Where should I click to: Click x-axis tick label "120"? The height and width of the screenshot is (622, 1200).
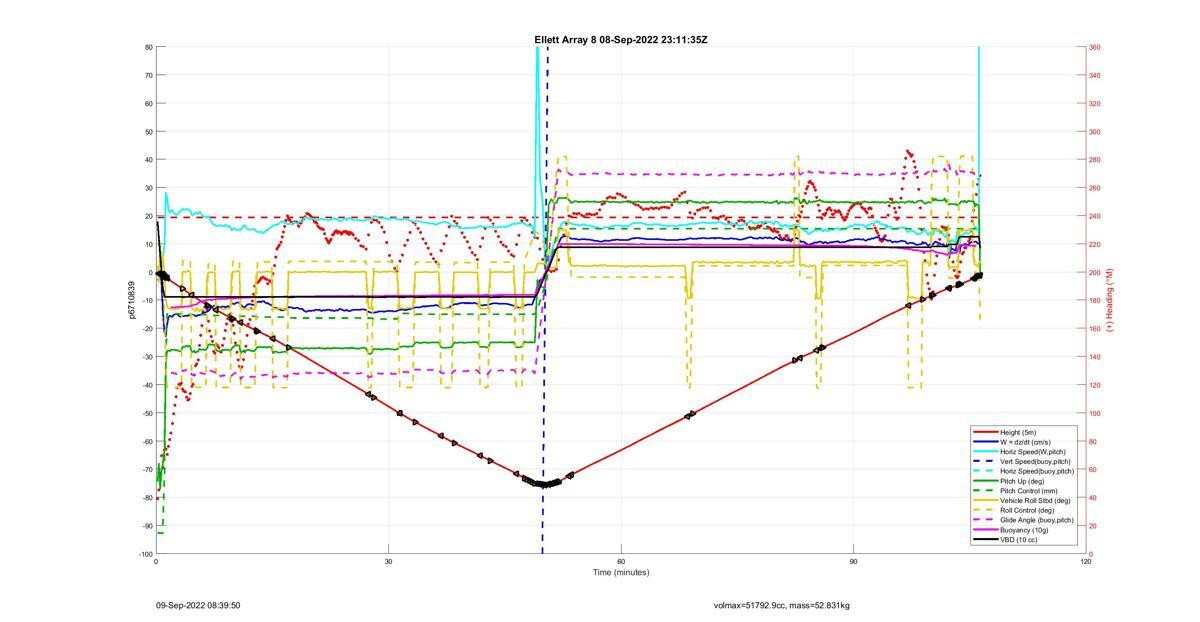coord(1086,561)
